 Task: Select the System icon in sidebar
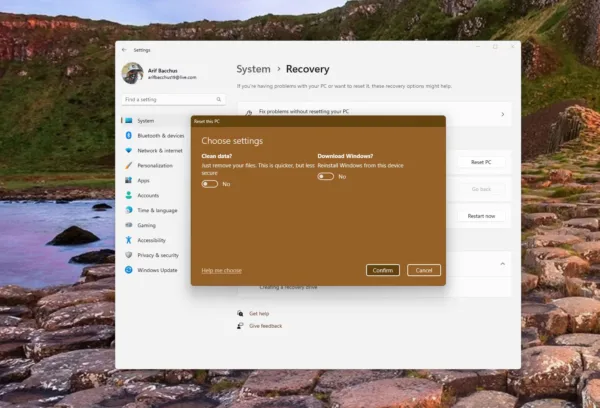129,121
